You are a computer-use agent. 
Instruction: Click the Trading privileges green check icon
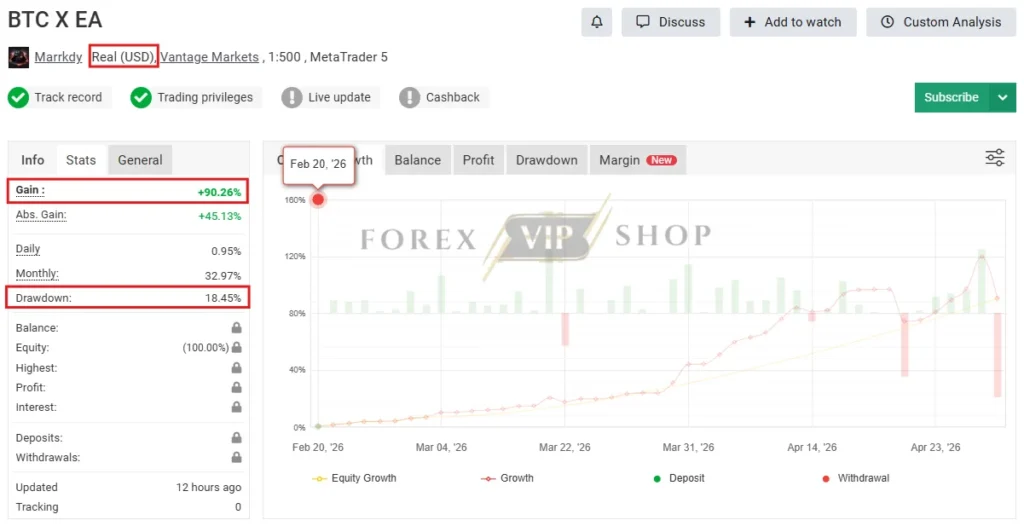pos(141,97)
